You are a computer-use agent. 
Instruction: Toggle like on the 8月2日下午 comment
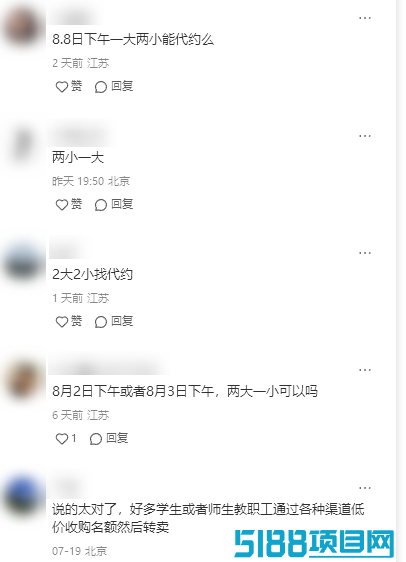coord(66,438)
